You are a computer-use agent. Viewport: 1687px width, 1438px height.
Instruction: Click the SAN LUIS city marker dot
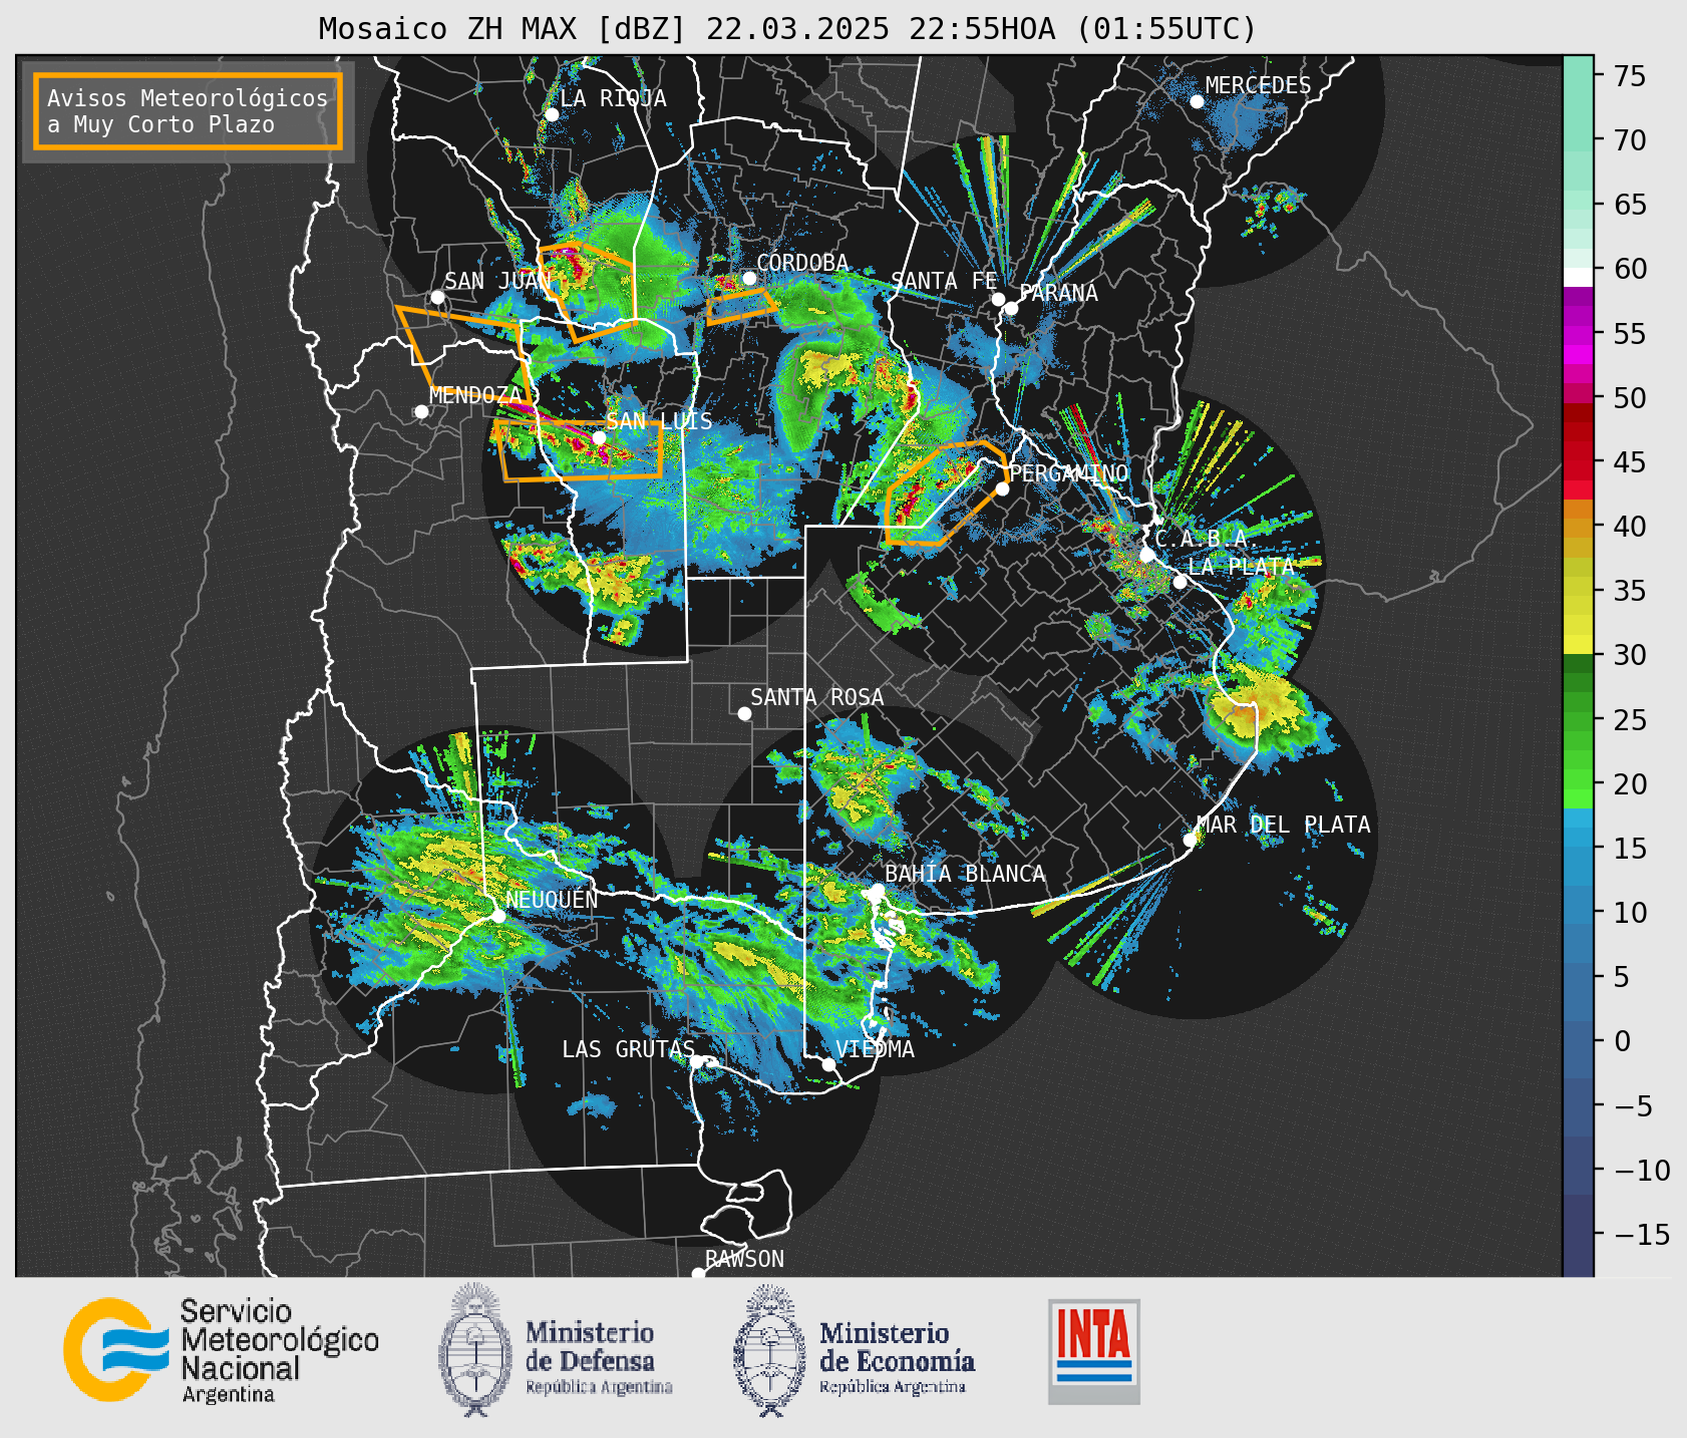[x=599, y=438]
